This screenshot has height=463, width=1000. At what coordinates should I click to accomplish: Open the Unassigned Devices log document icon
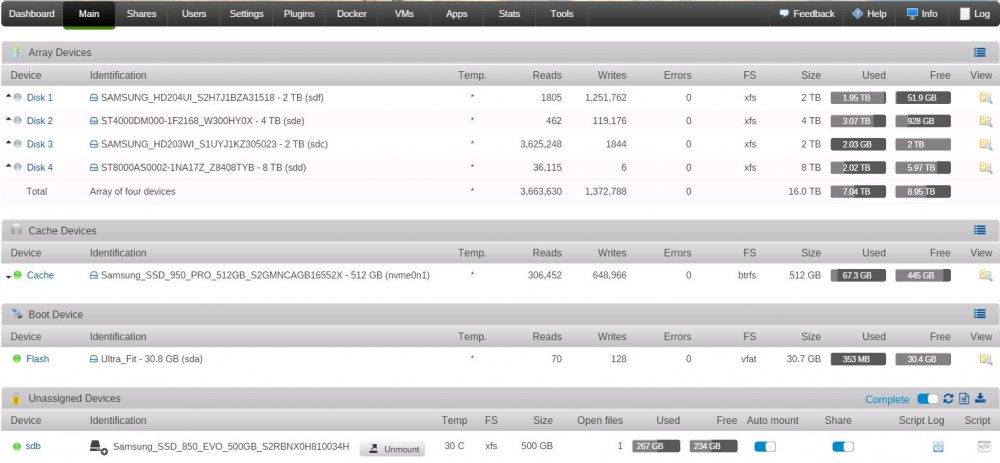(964, 399)
